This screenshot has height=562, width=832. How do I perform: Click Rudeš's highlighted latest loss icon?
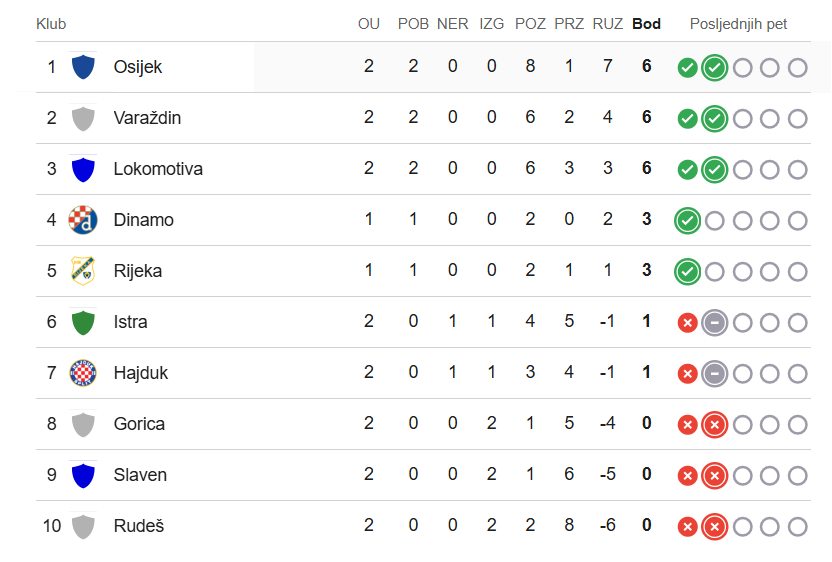pyautogui.click(x=714, y=526)
